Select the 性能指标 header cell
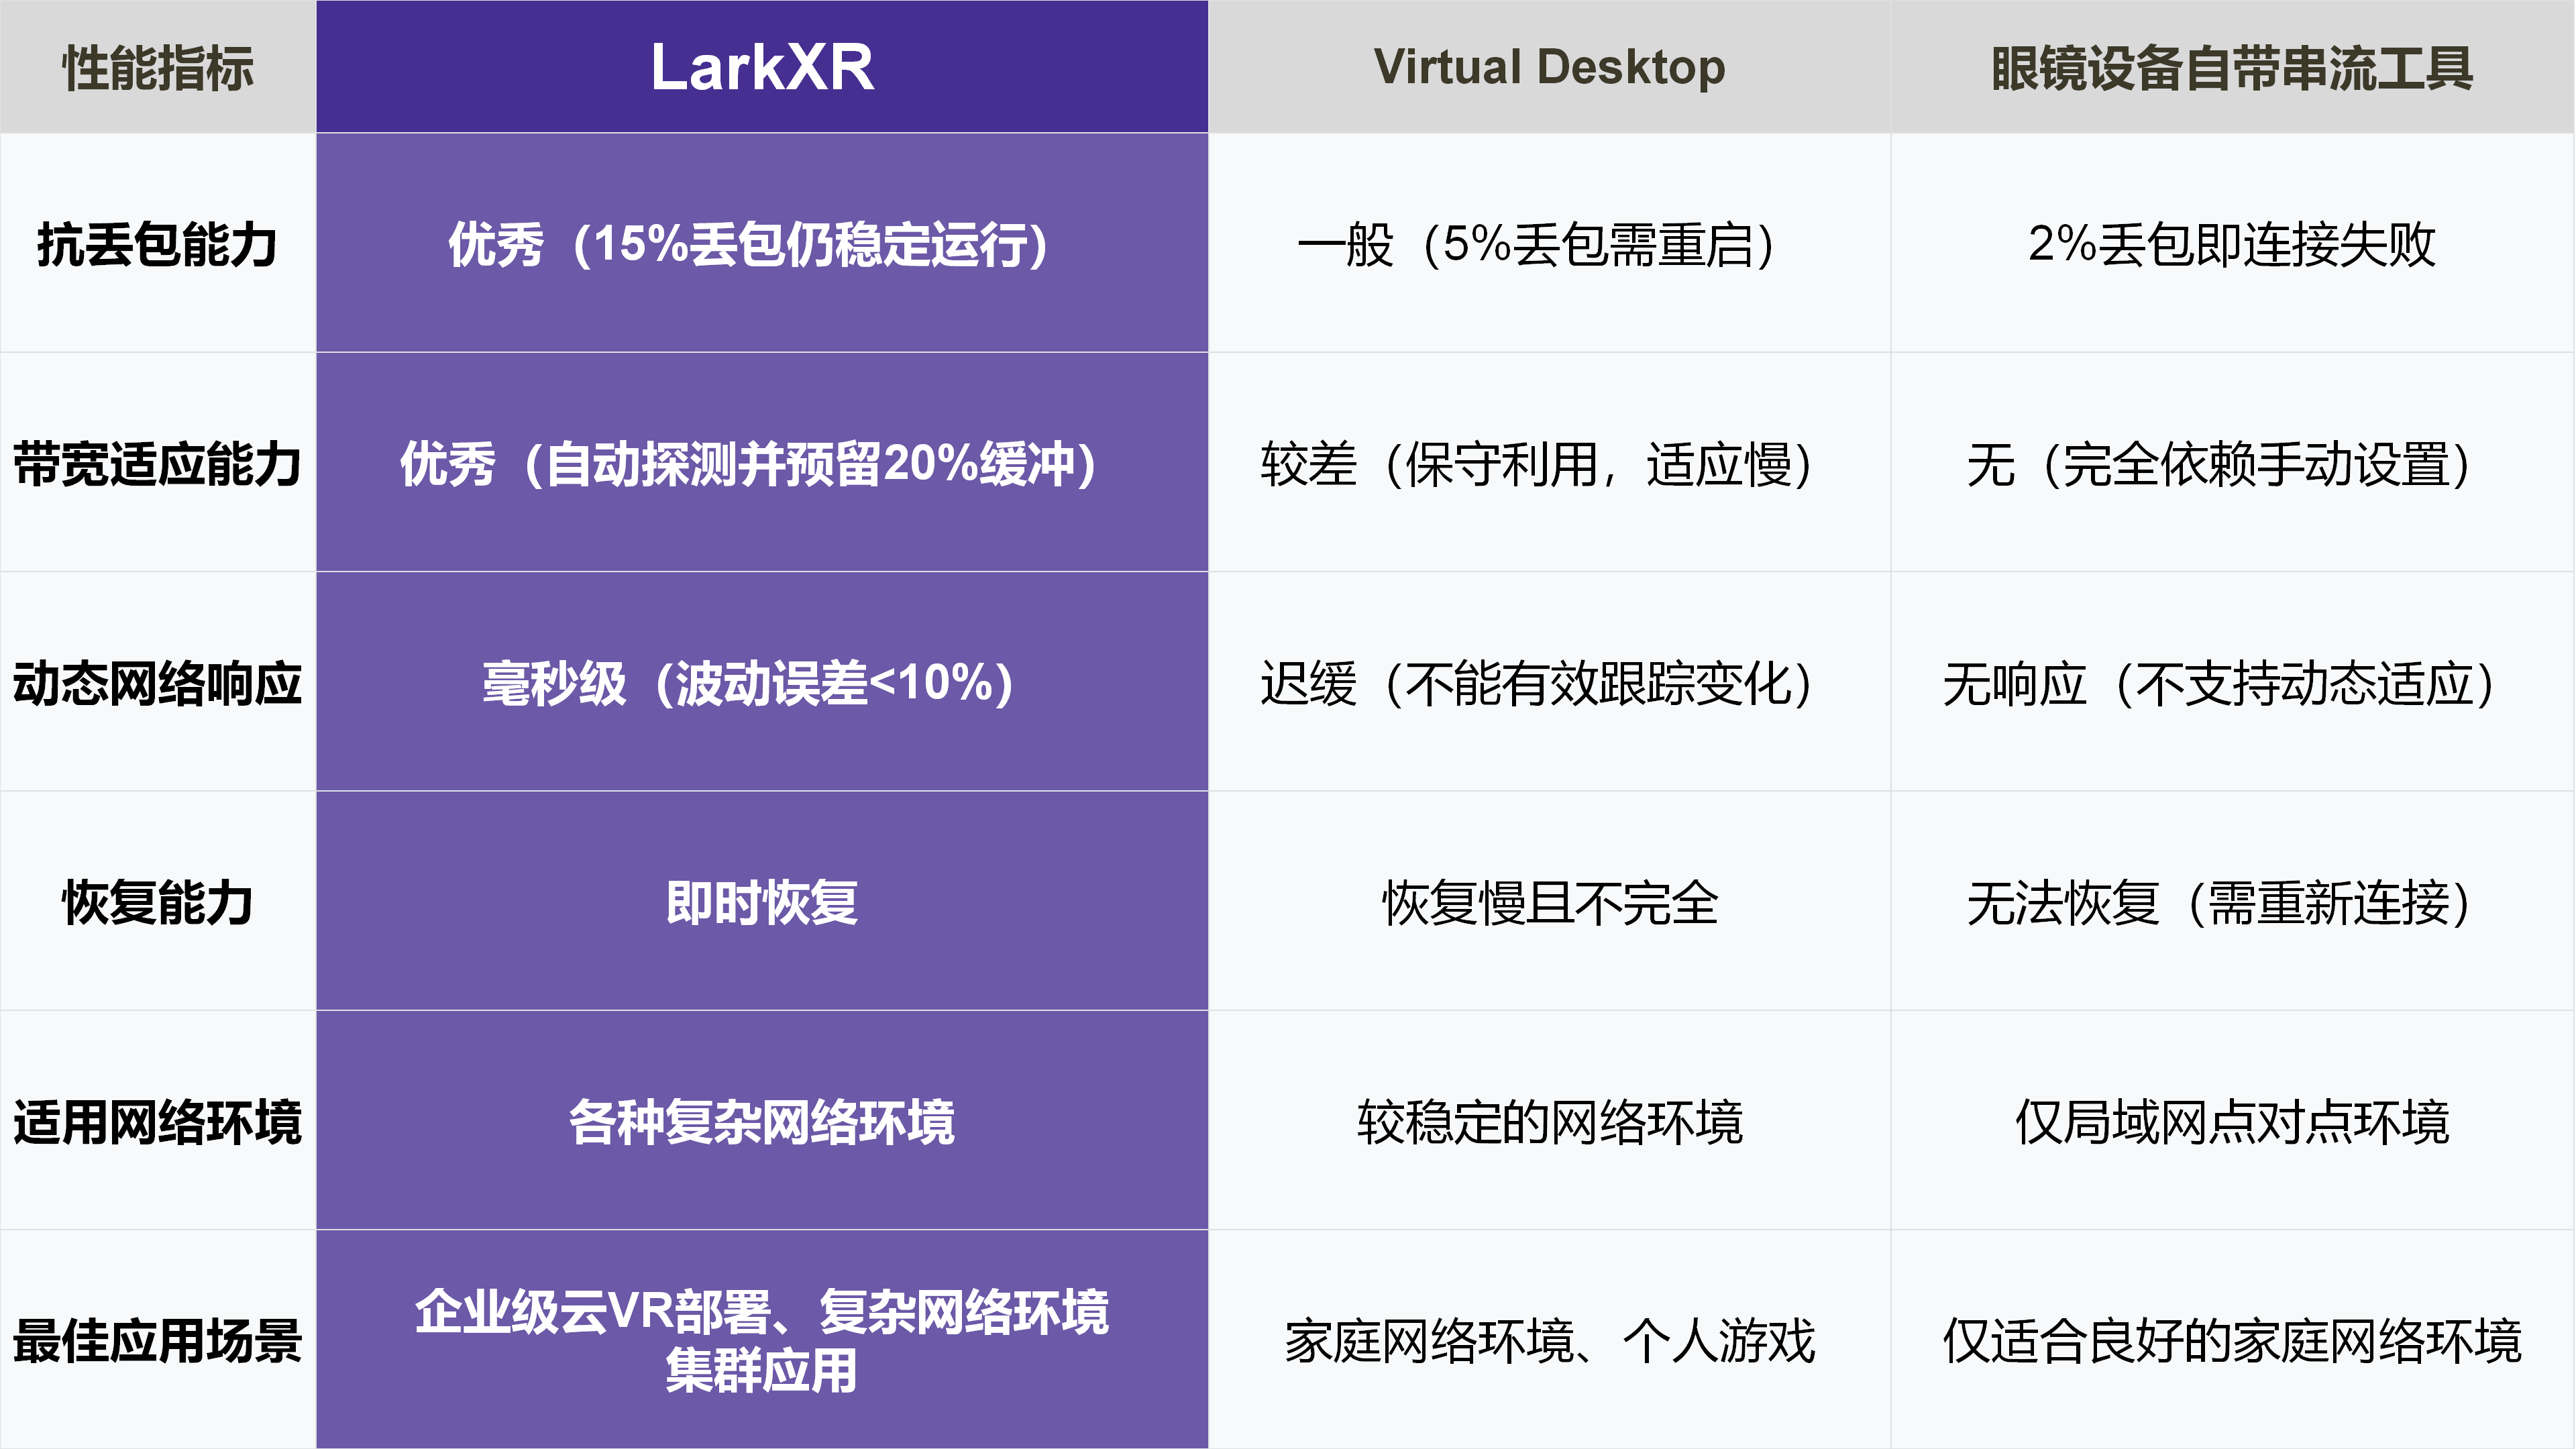Viewport: 2576px width, 1449px height. pyautogui.click(x=158, y=68)
